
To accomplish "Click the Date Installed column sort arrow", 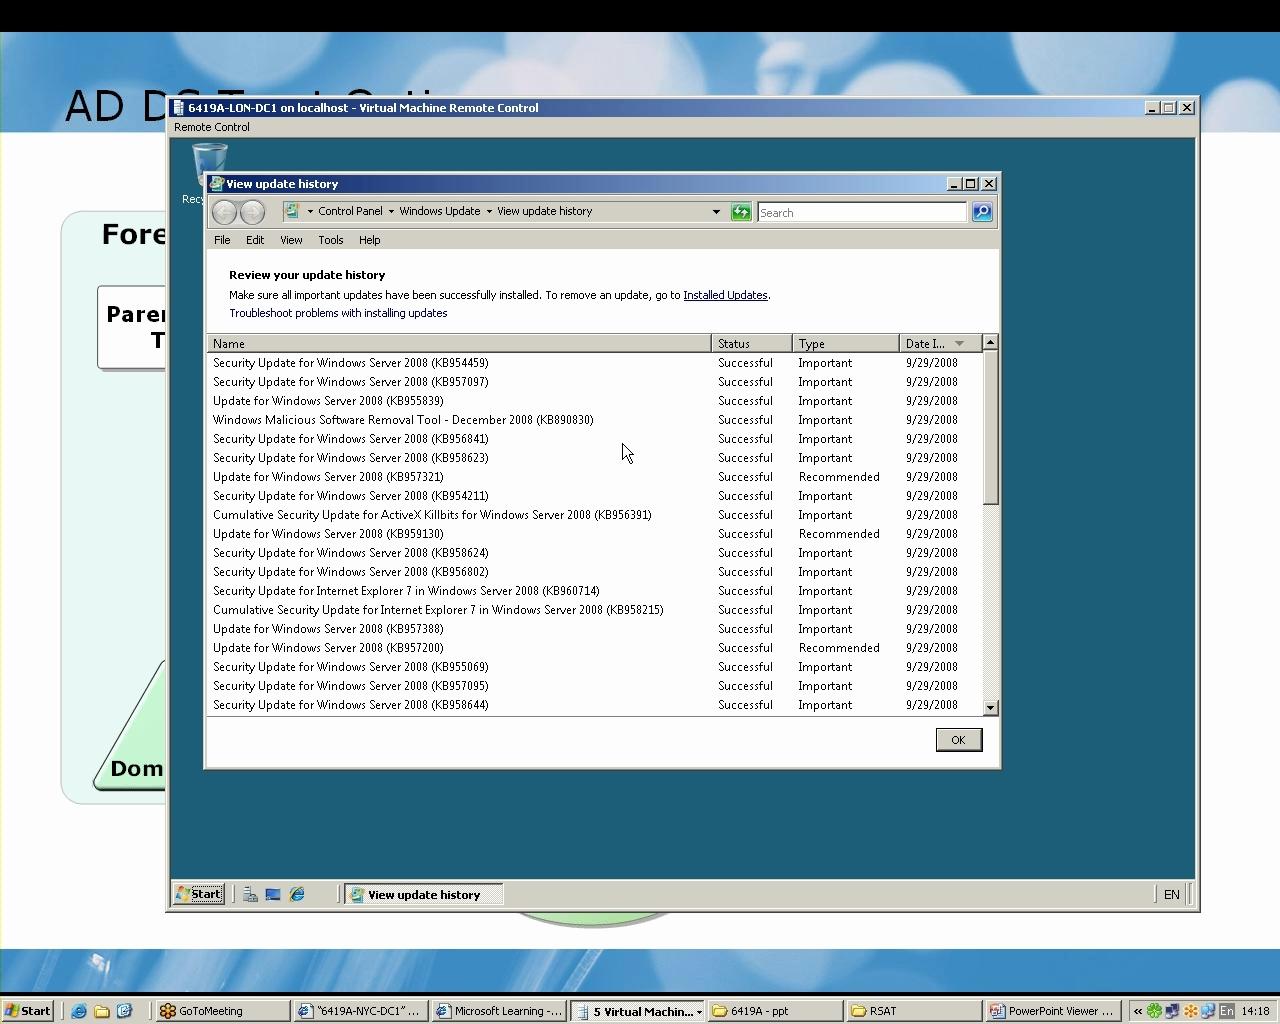I will tap(959, 344).
